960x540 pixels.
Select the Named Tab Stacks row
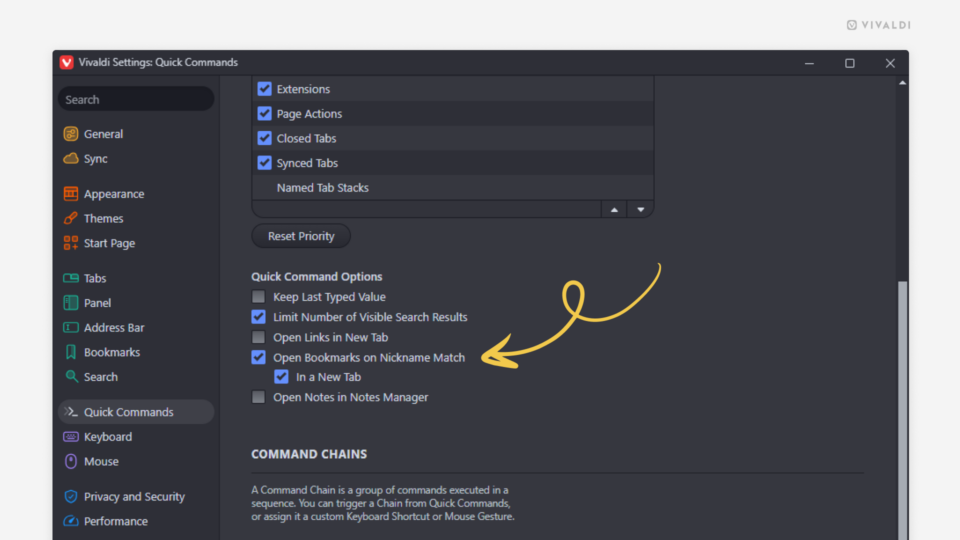[452, 188]
